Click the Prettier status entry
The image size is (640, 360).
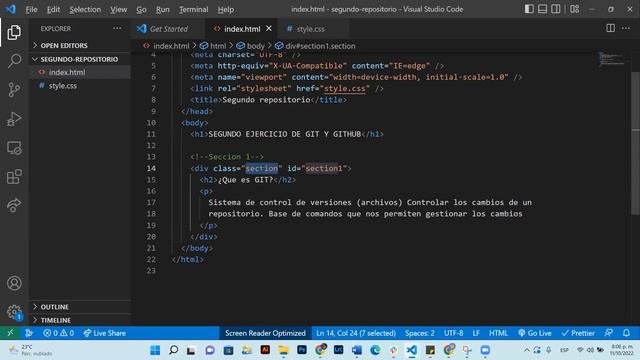click(x=578, y=333)
